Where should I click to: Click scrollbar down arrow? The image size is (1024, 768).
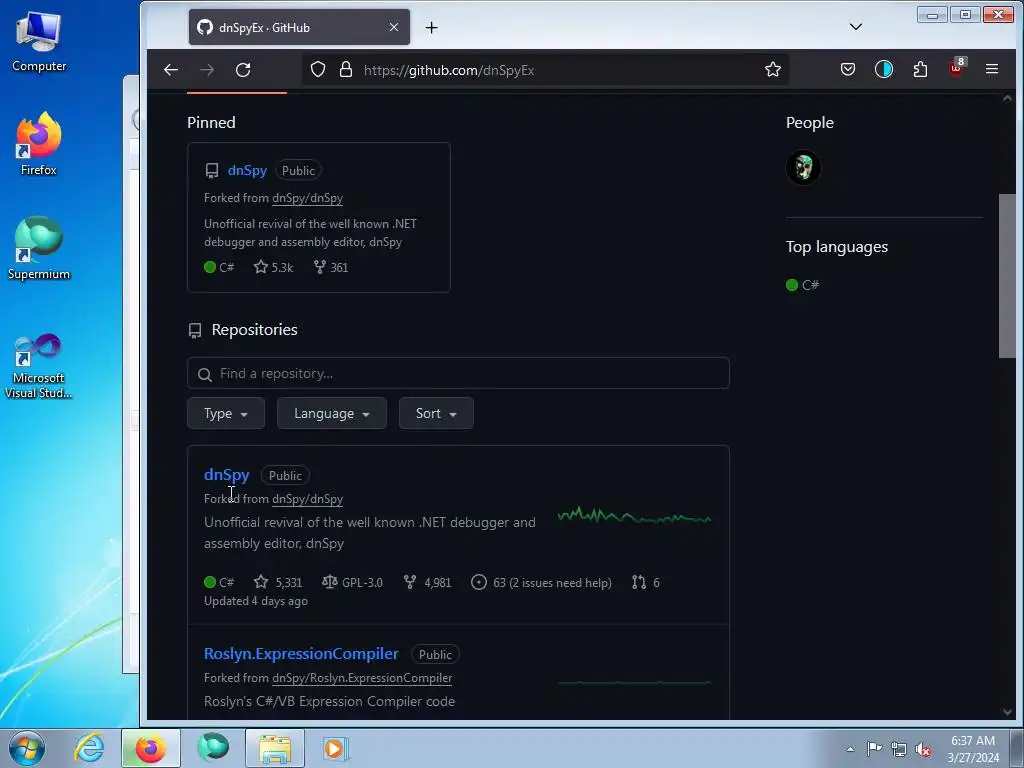pos(1007,712)
